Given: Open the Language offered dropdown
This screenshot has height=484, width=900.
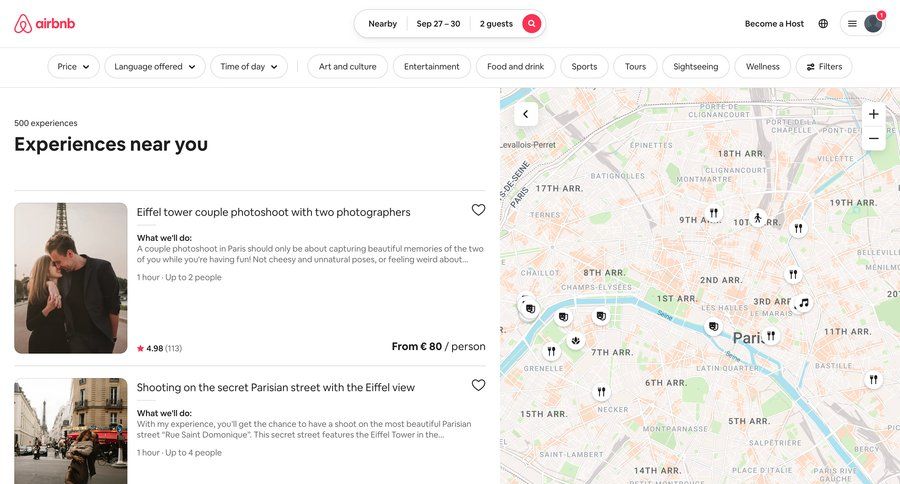Looking at the screenshot, I should point(155,67).
